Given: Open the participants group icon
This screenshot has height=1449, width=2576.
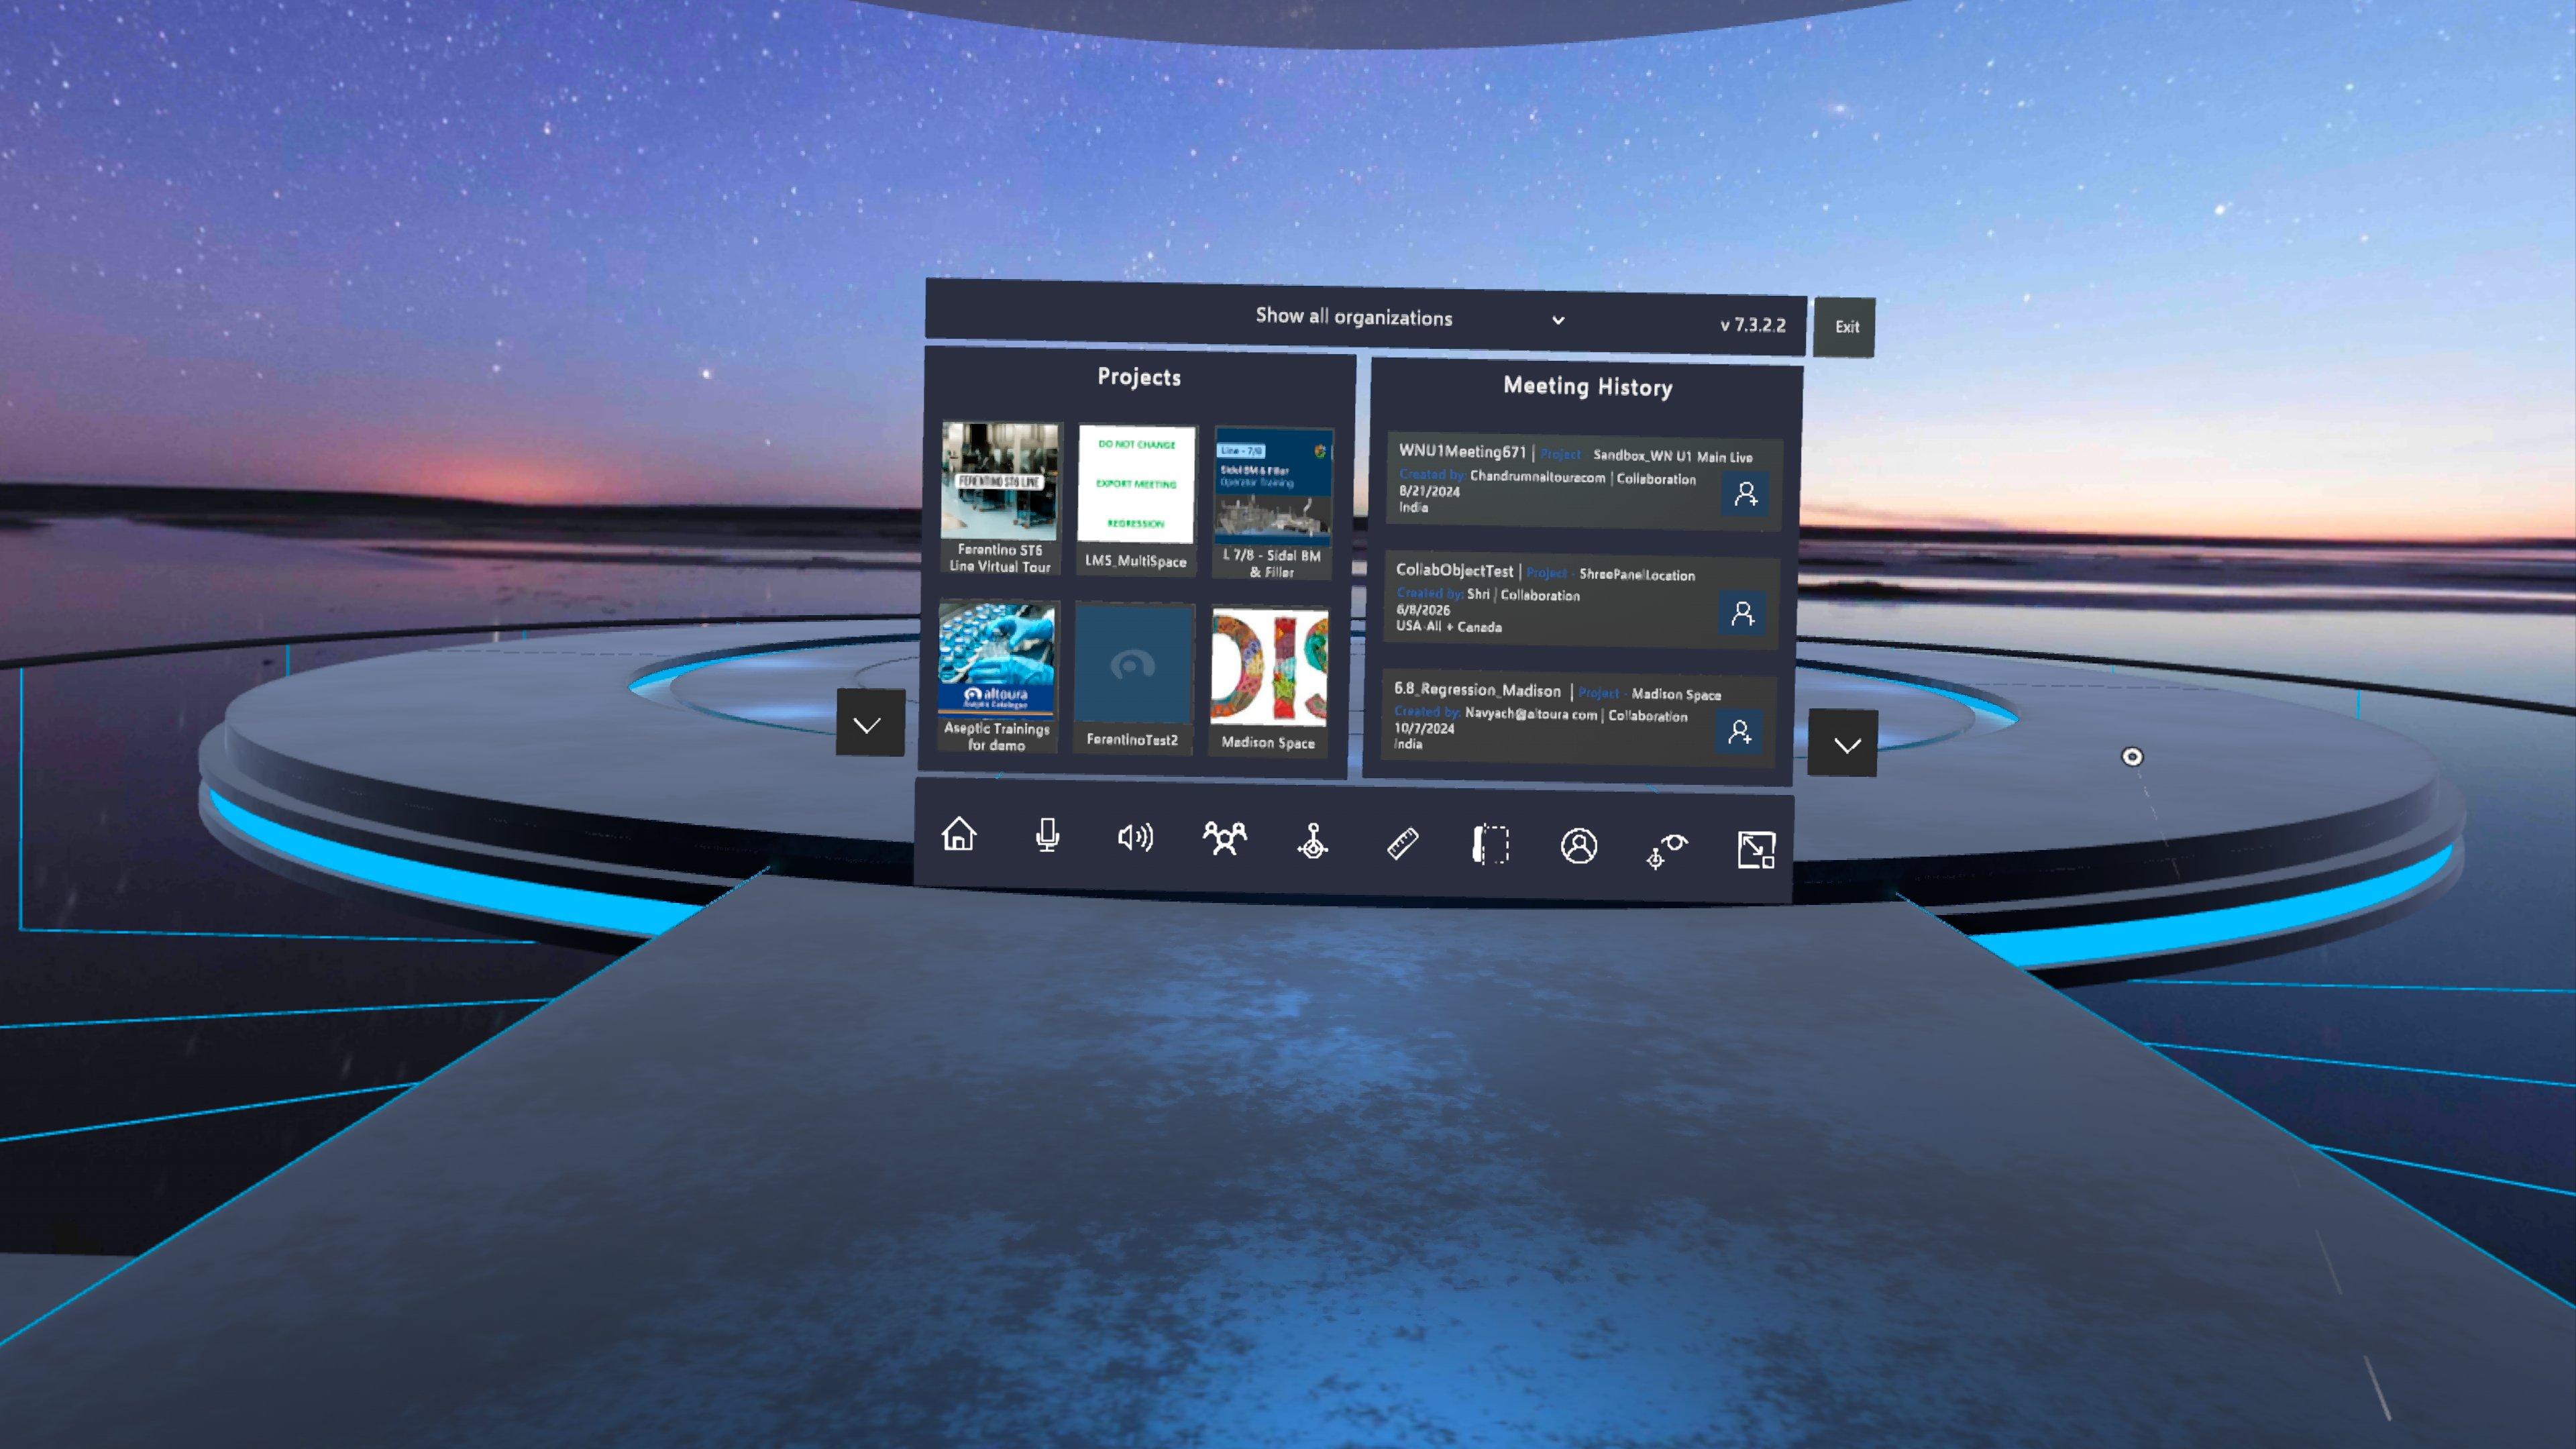Looking at the screenshot, I should pos(1224,838).
